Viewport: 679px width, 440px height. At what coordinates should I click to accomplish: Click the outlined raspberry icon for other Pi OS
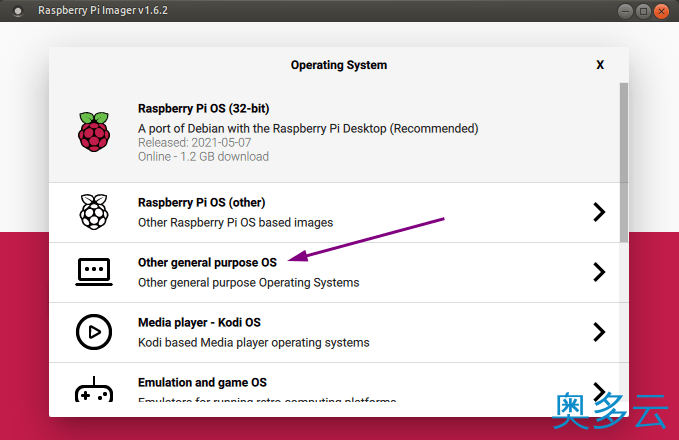coord(94,212)
